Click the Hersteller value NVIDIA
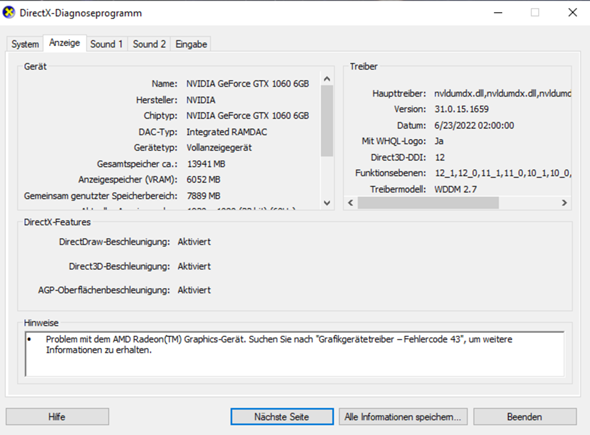Screen dimensions: 590x435 (201, 100)
